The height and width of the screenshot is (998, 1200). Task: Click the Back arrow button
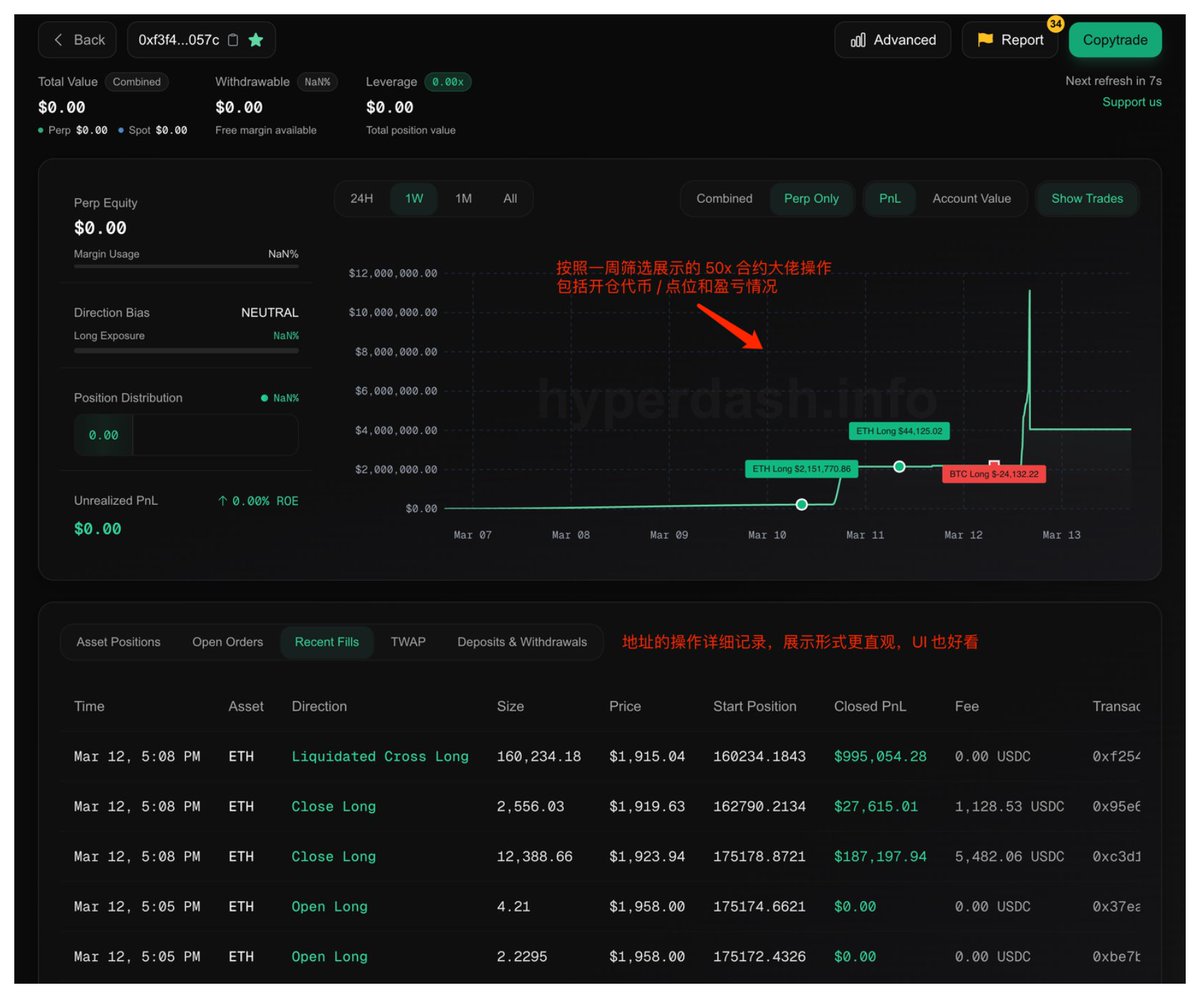(78, 40)
